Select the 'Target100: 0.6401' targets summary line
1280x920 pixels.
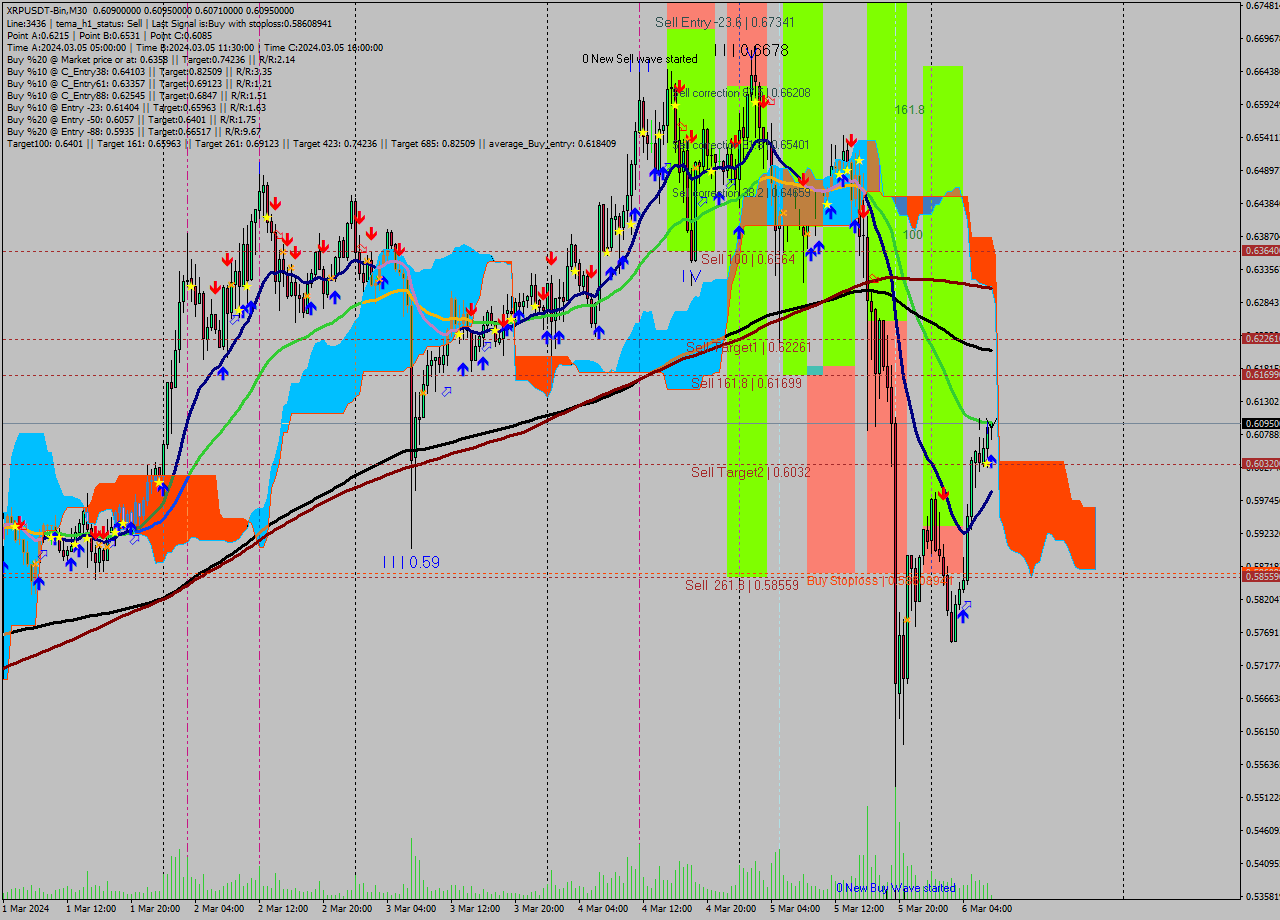tap(311, 143)
